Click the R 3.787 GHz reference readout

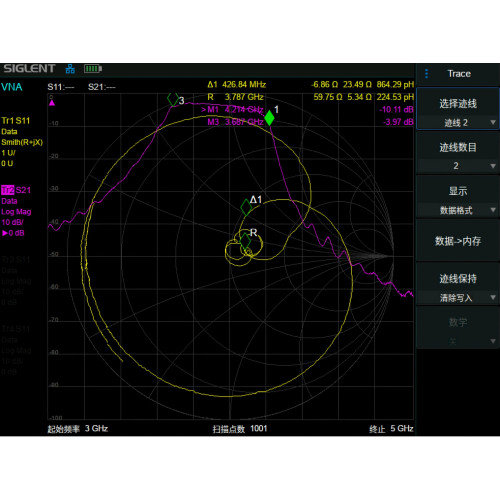click(x=235, y=97)
